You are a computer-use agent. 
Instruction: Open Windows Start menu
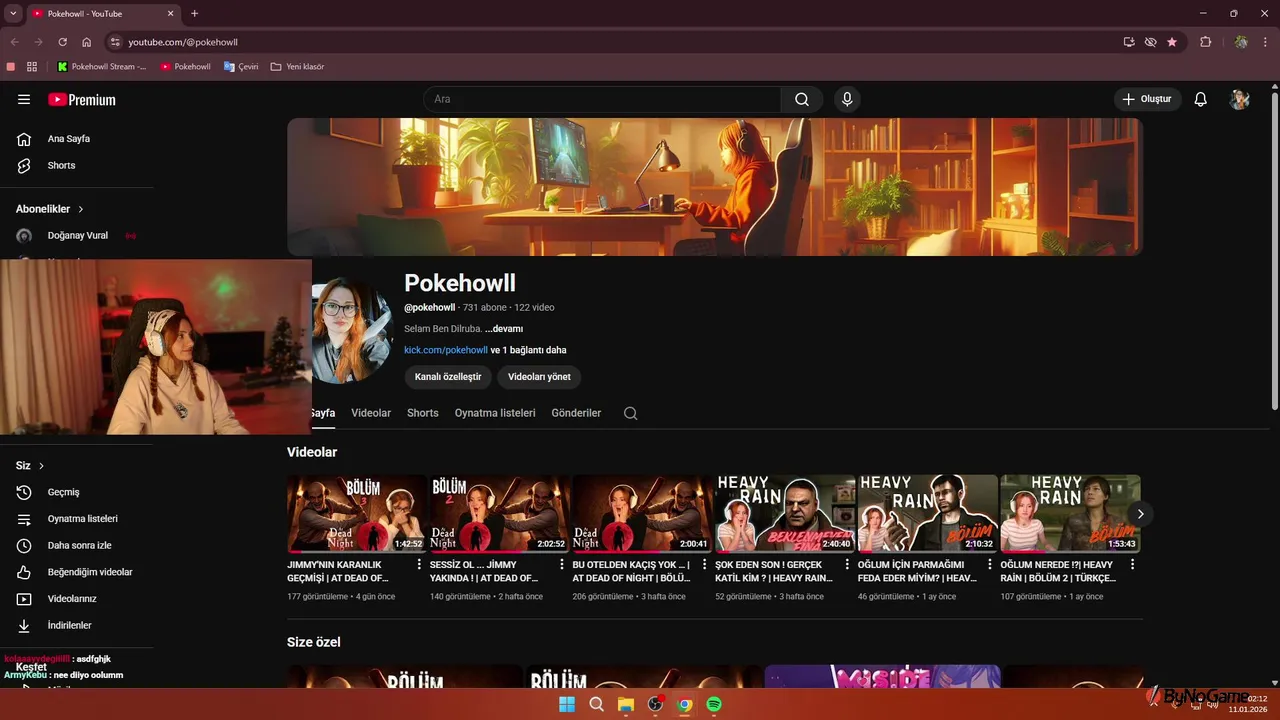point(567,704)
